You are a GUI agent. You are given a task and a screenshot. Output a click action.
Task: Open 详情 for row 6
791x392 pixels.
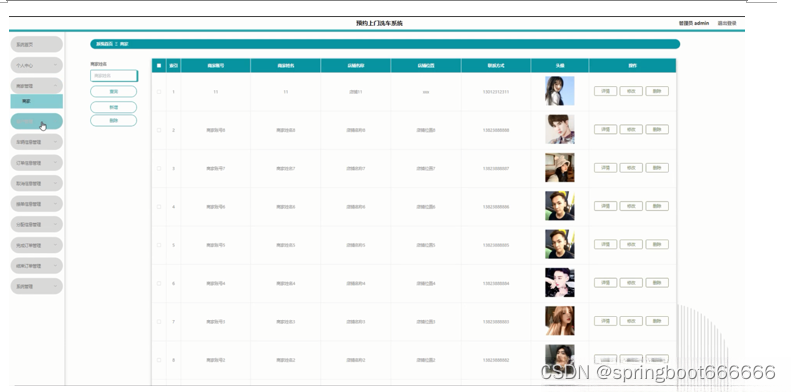coord(605,283)
